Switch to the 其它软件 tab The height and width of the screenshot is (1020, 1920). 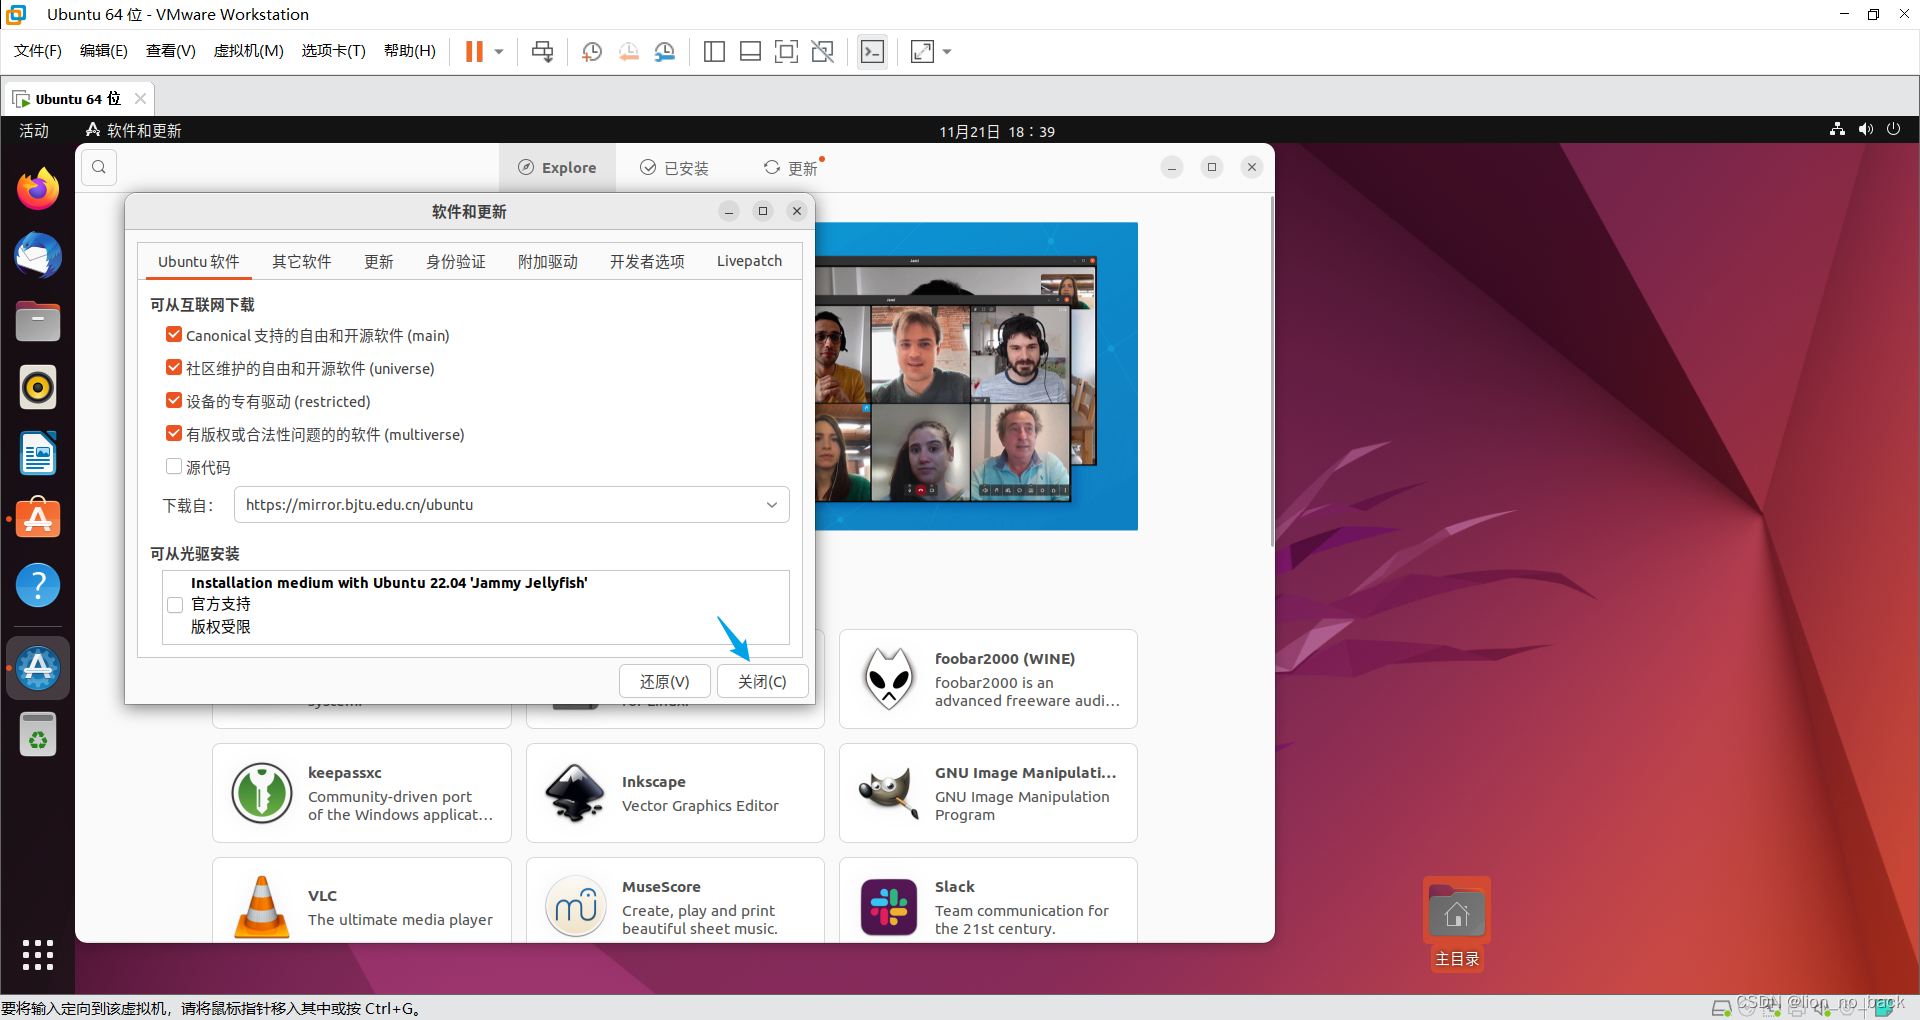coord(301,261)
